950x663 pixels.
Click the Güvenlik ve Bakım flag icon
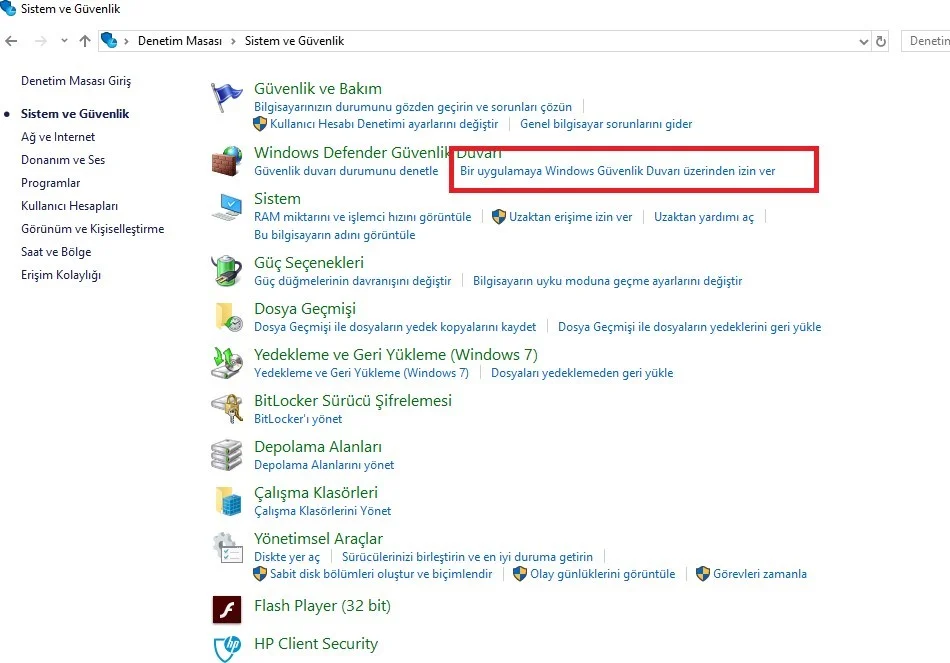227,98
